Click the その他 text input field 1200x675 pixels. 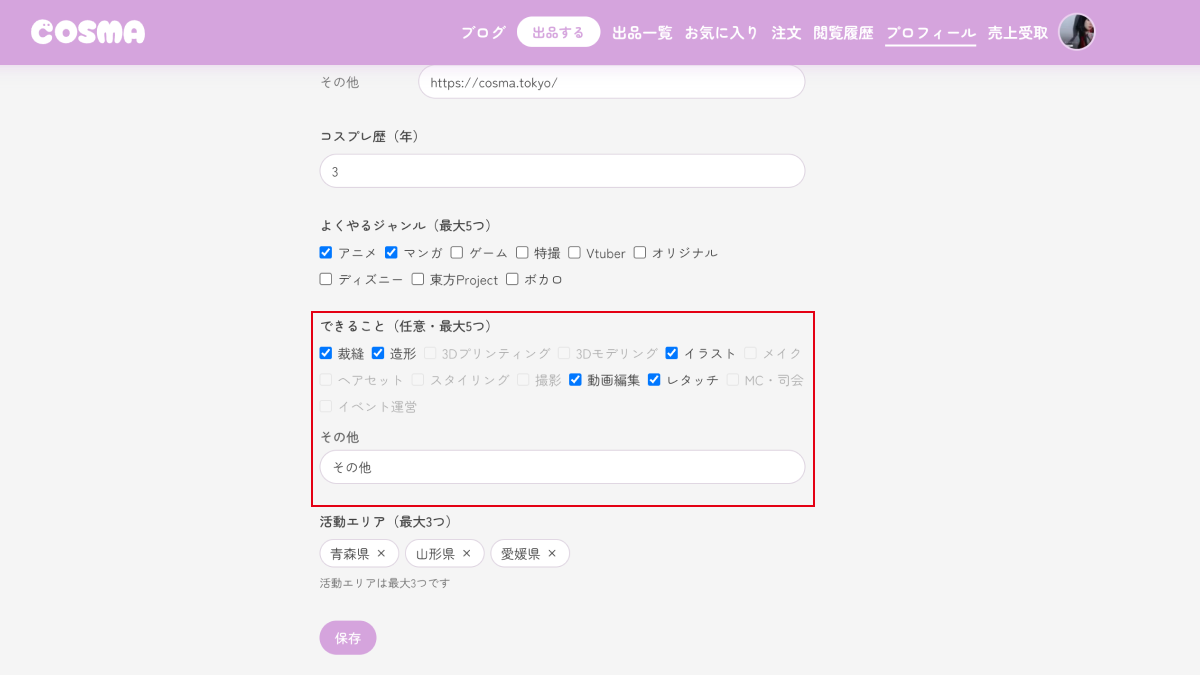561,466
